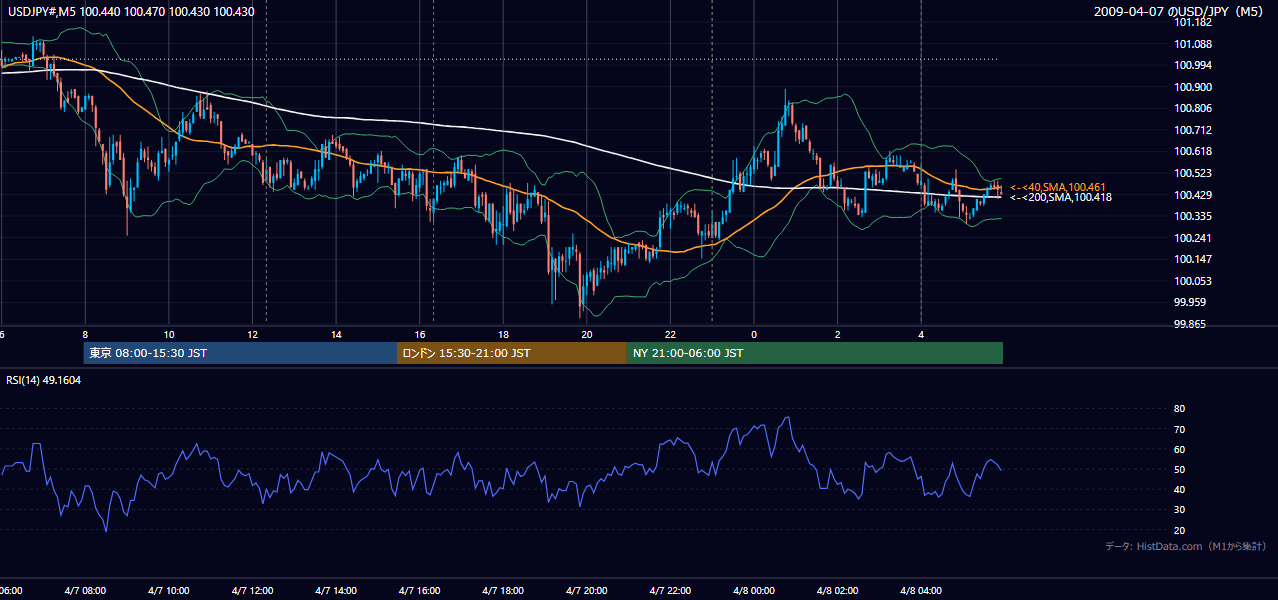
Task: Click the 99.865 price axis label
Action: [x=1190, y=324]
